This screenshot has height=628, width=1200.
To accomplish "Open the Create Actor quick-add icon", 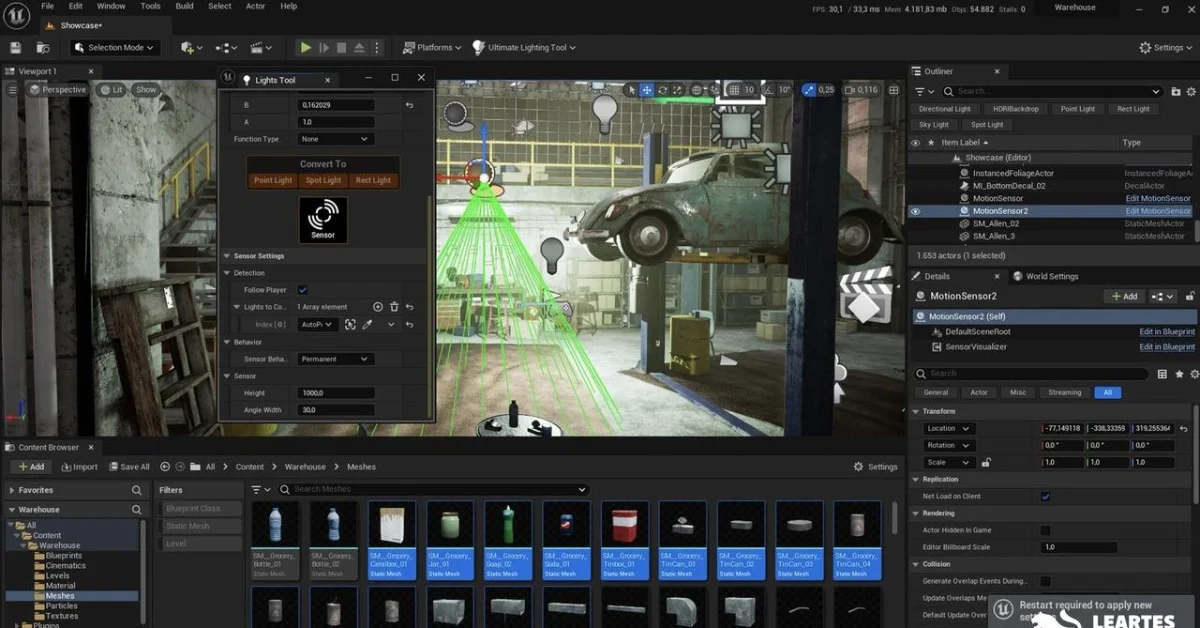I will coord(186,47).
